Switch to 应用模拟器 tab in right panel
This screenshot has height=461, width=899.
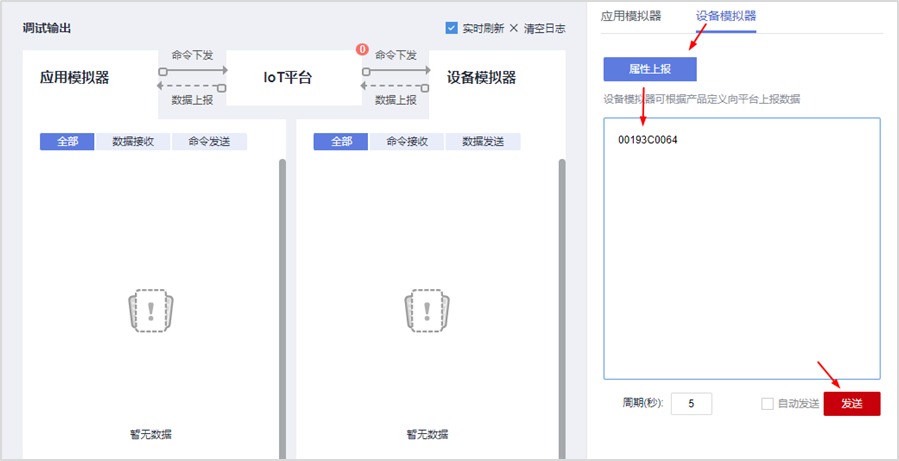tap(630, 16)
